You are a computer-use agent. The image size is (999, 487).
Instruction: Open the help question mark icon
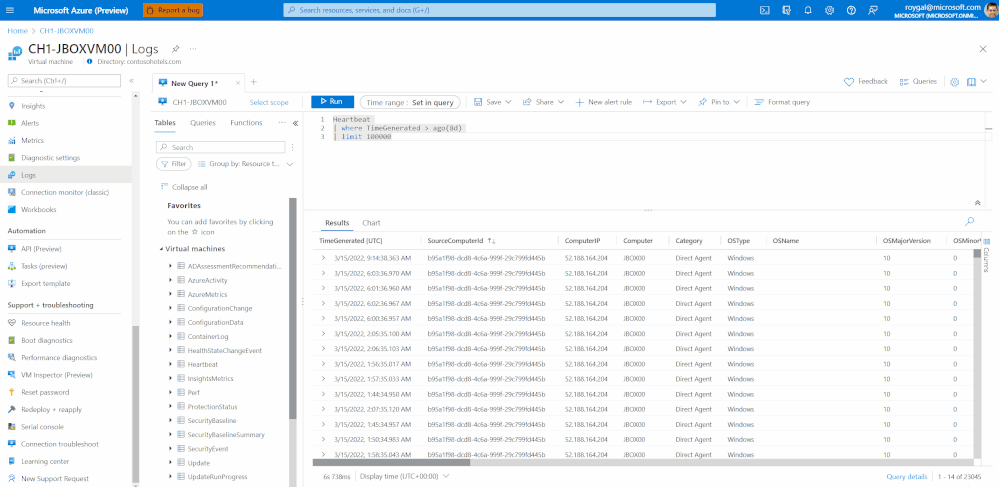[x=851, y=10]
